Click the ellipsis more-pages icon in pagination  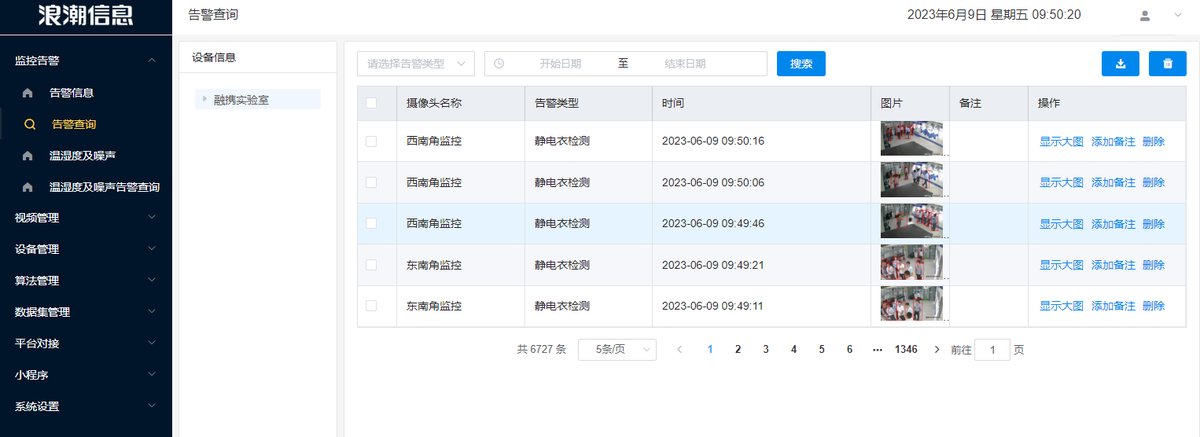[877, 349]
